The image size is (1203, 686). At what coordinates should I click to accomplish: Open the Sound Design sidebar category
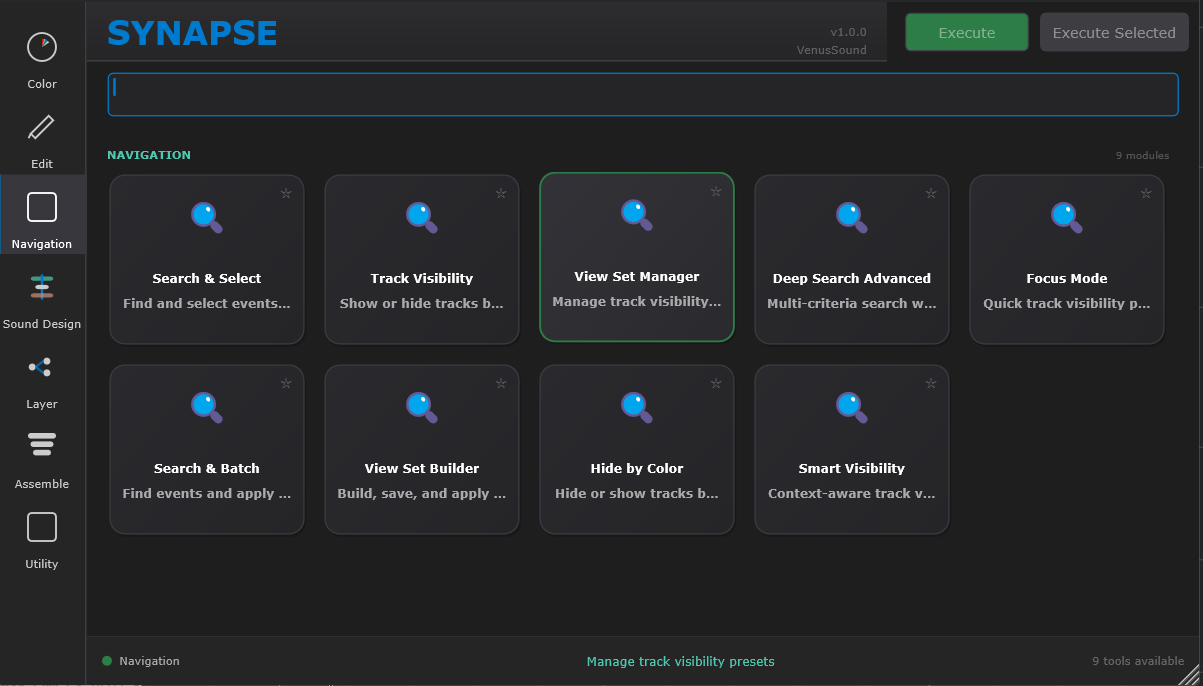coord(42,300)
